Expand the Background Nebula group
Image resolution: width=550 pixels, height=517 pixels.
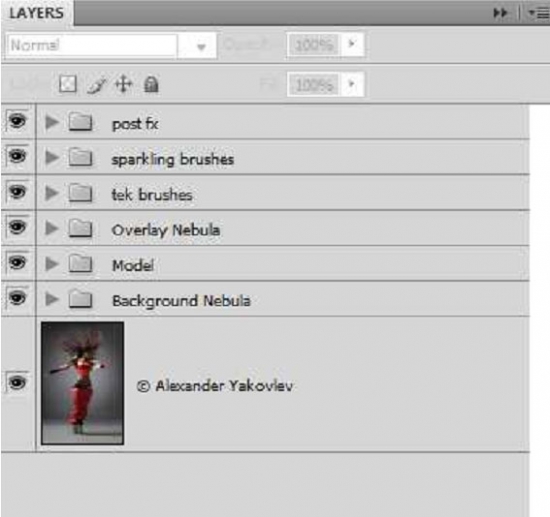pos(52,299)
